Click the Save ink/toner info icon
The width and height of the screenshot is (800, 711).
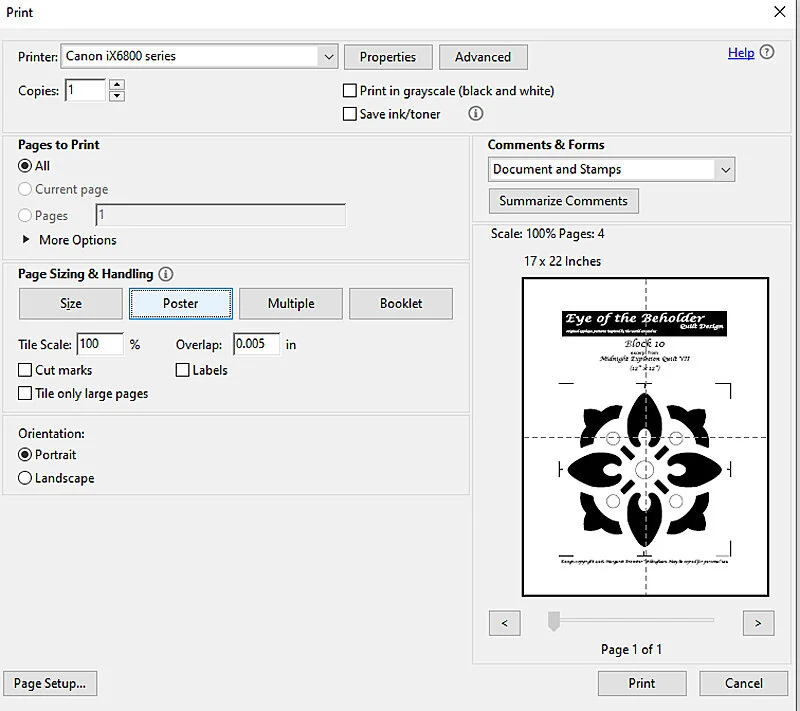pyautogui.click(x=476, y=113)
